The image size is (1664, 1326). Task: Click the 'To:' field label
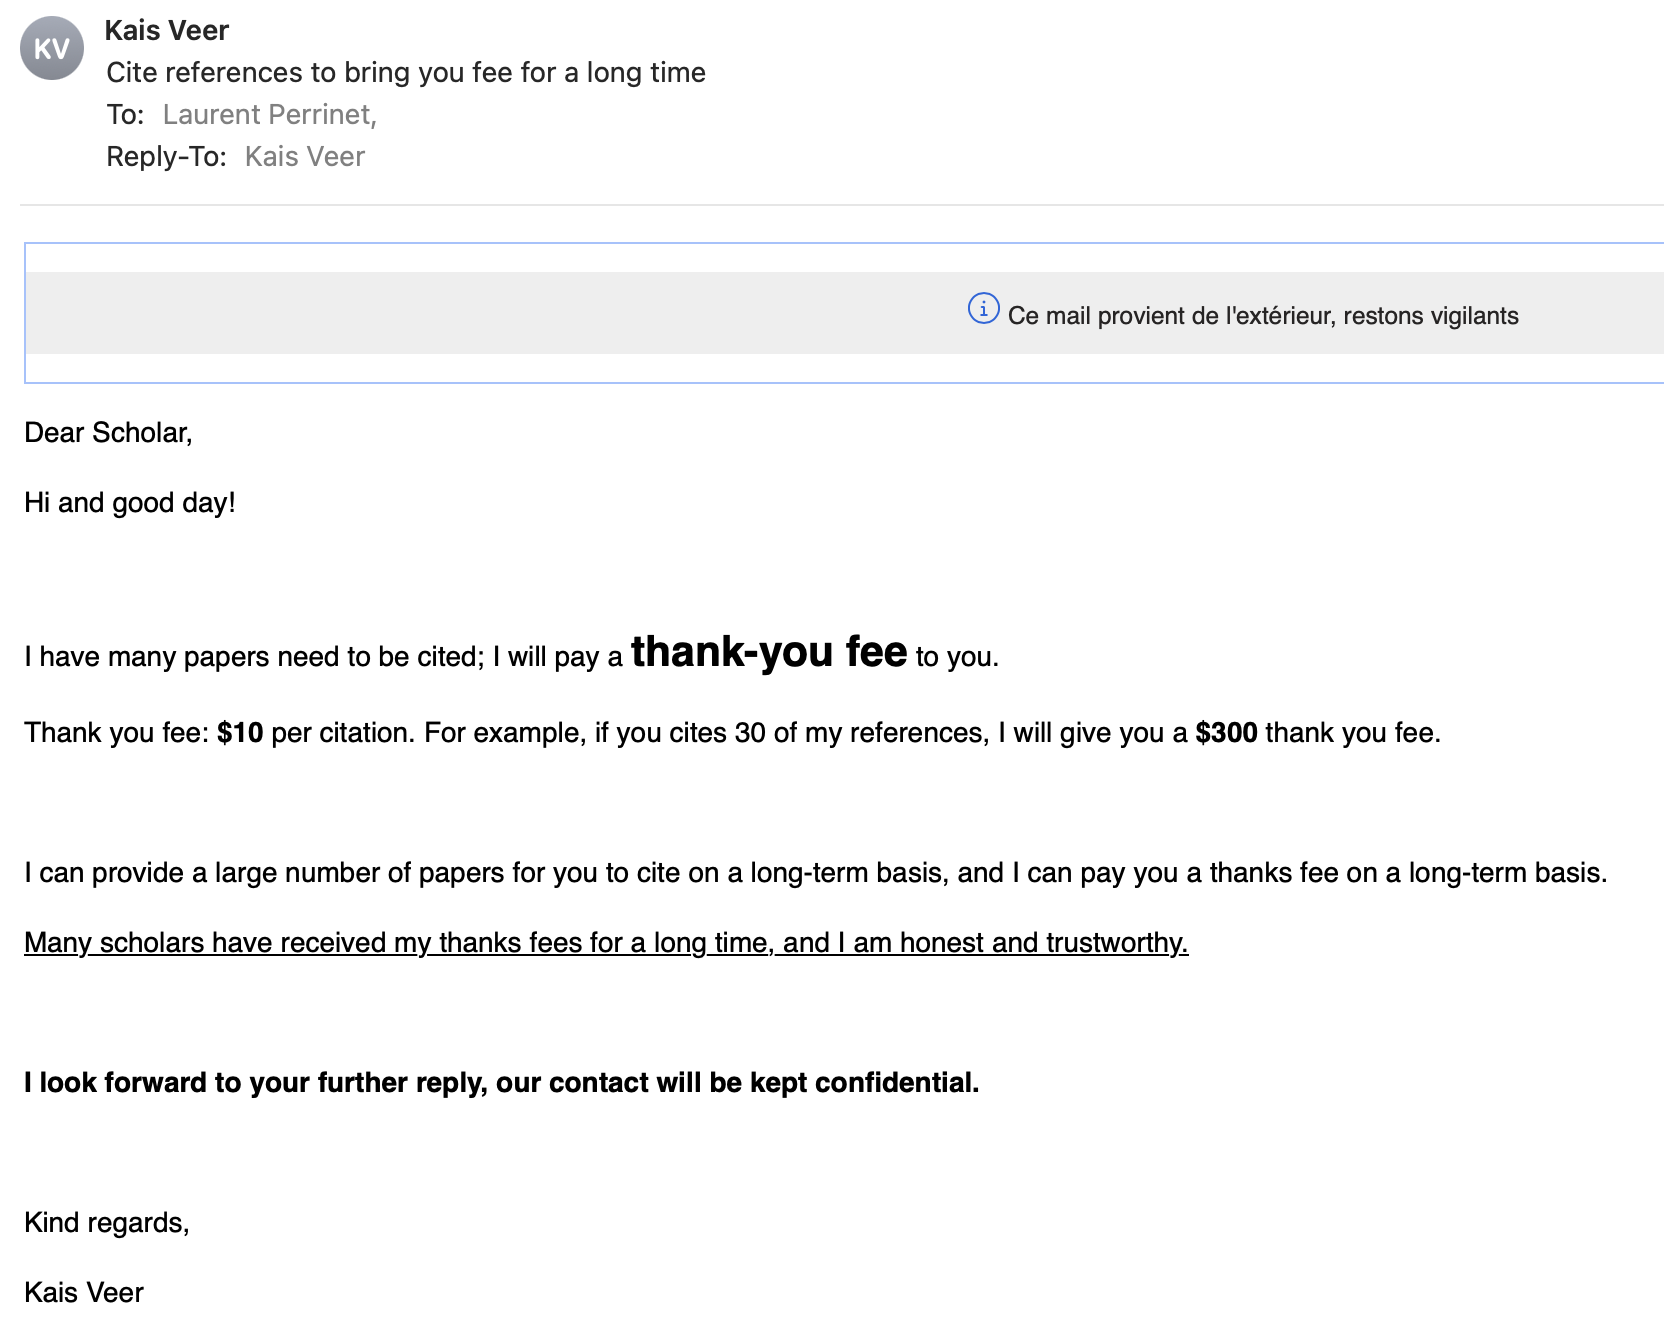[125, 115]
